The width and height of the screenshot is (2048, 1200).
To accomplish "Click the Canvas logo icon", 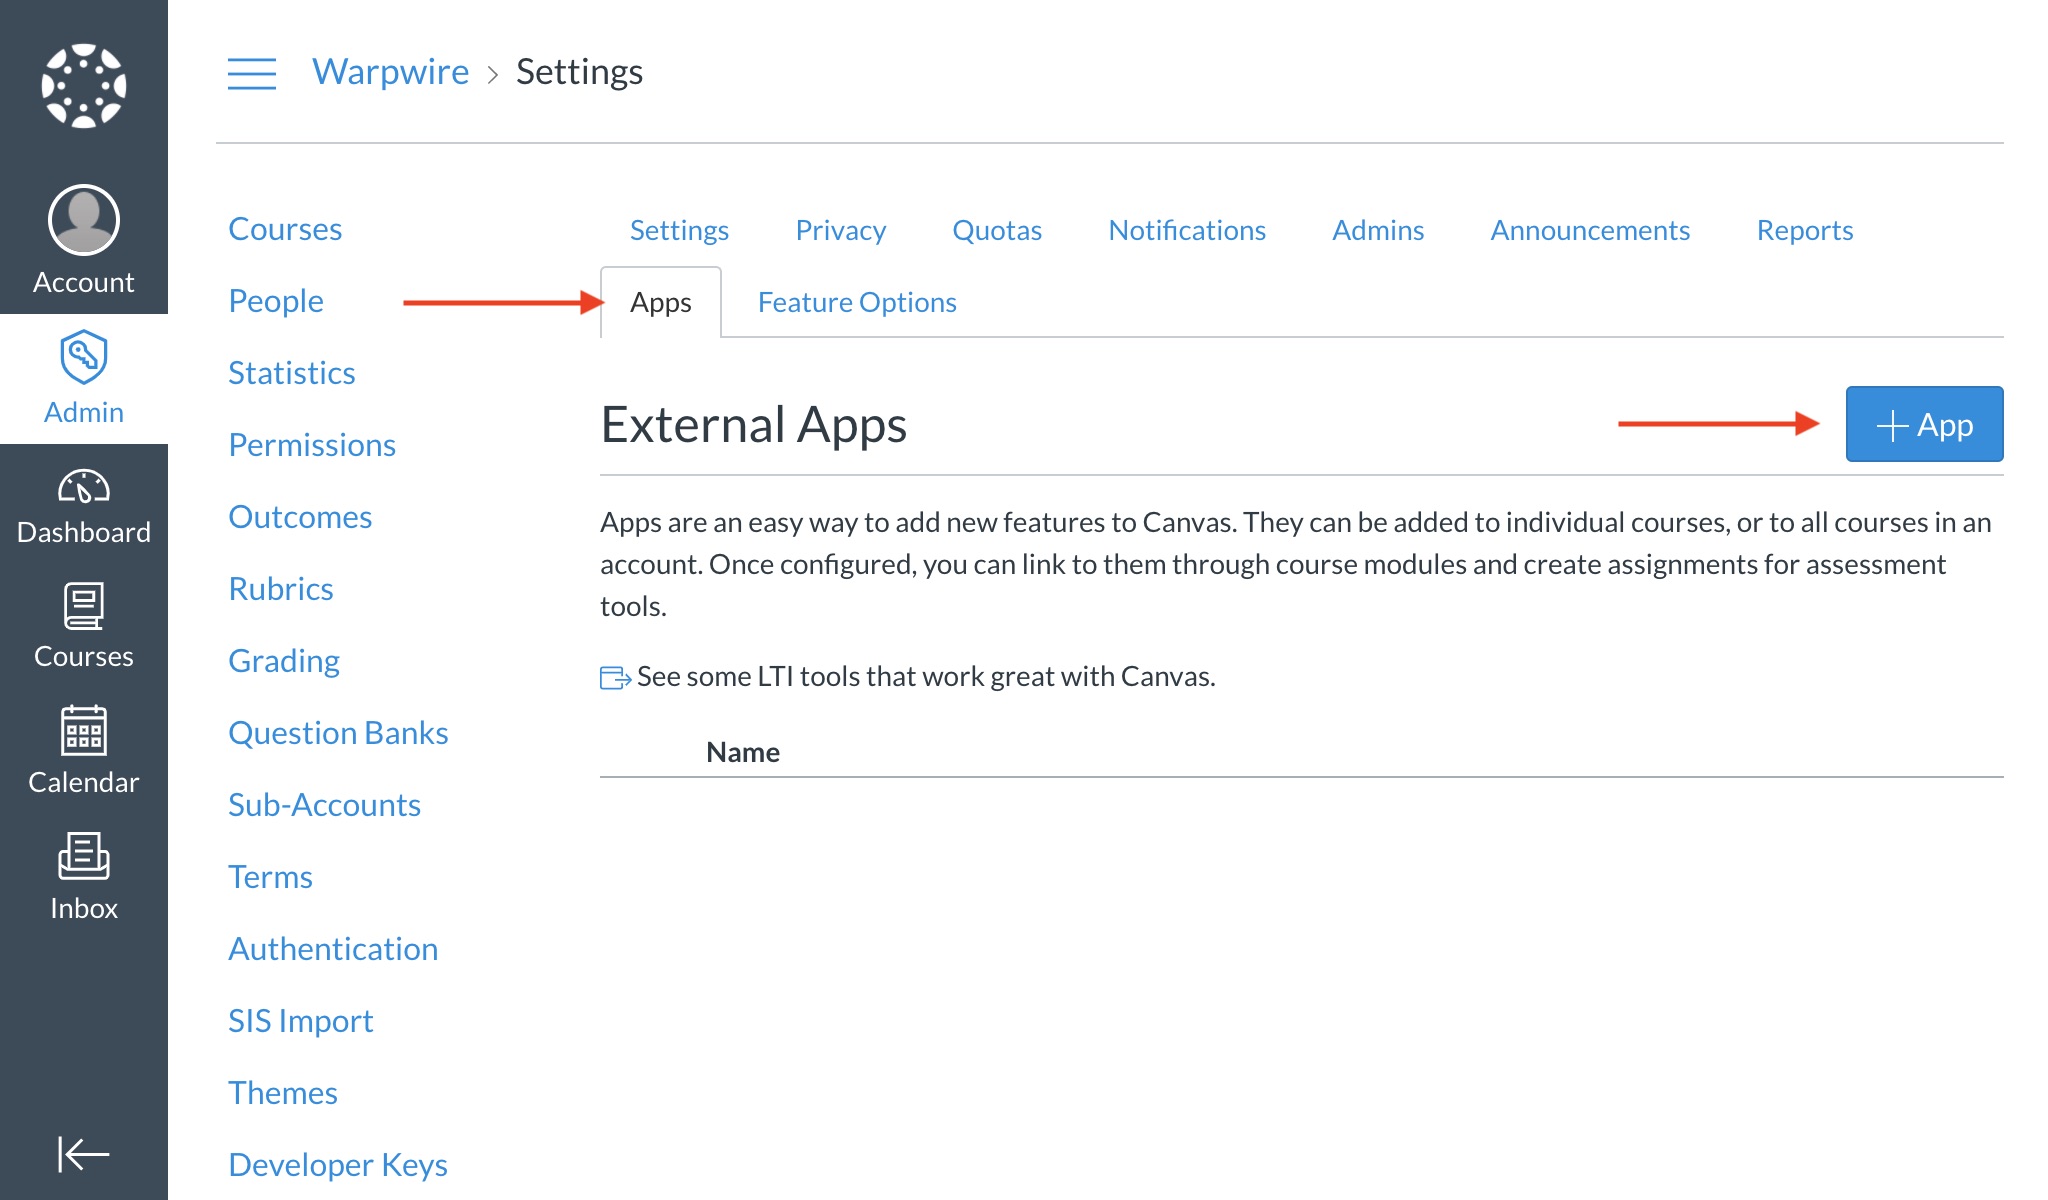I will click(84, 86).
